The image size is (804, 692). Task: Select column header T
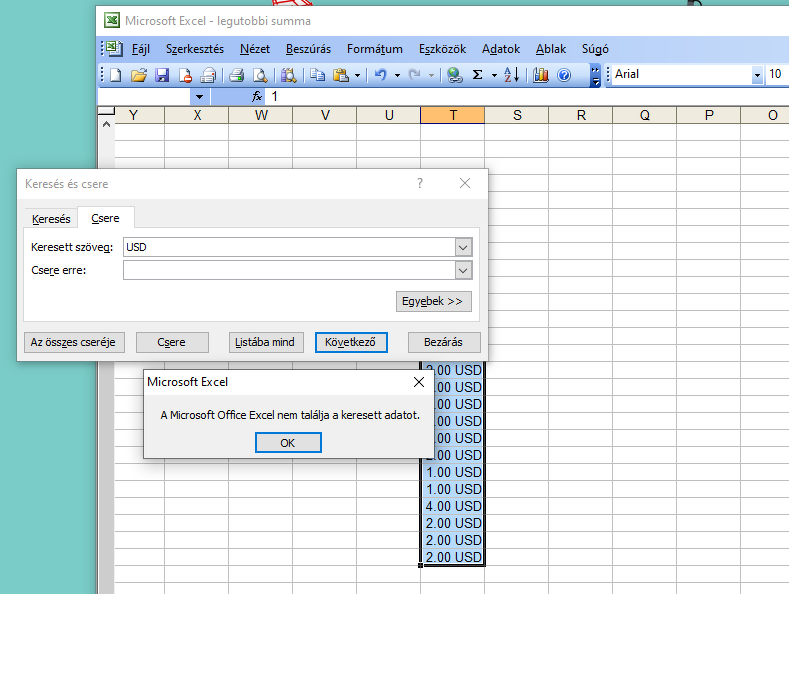(453, 115)
